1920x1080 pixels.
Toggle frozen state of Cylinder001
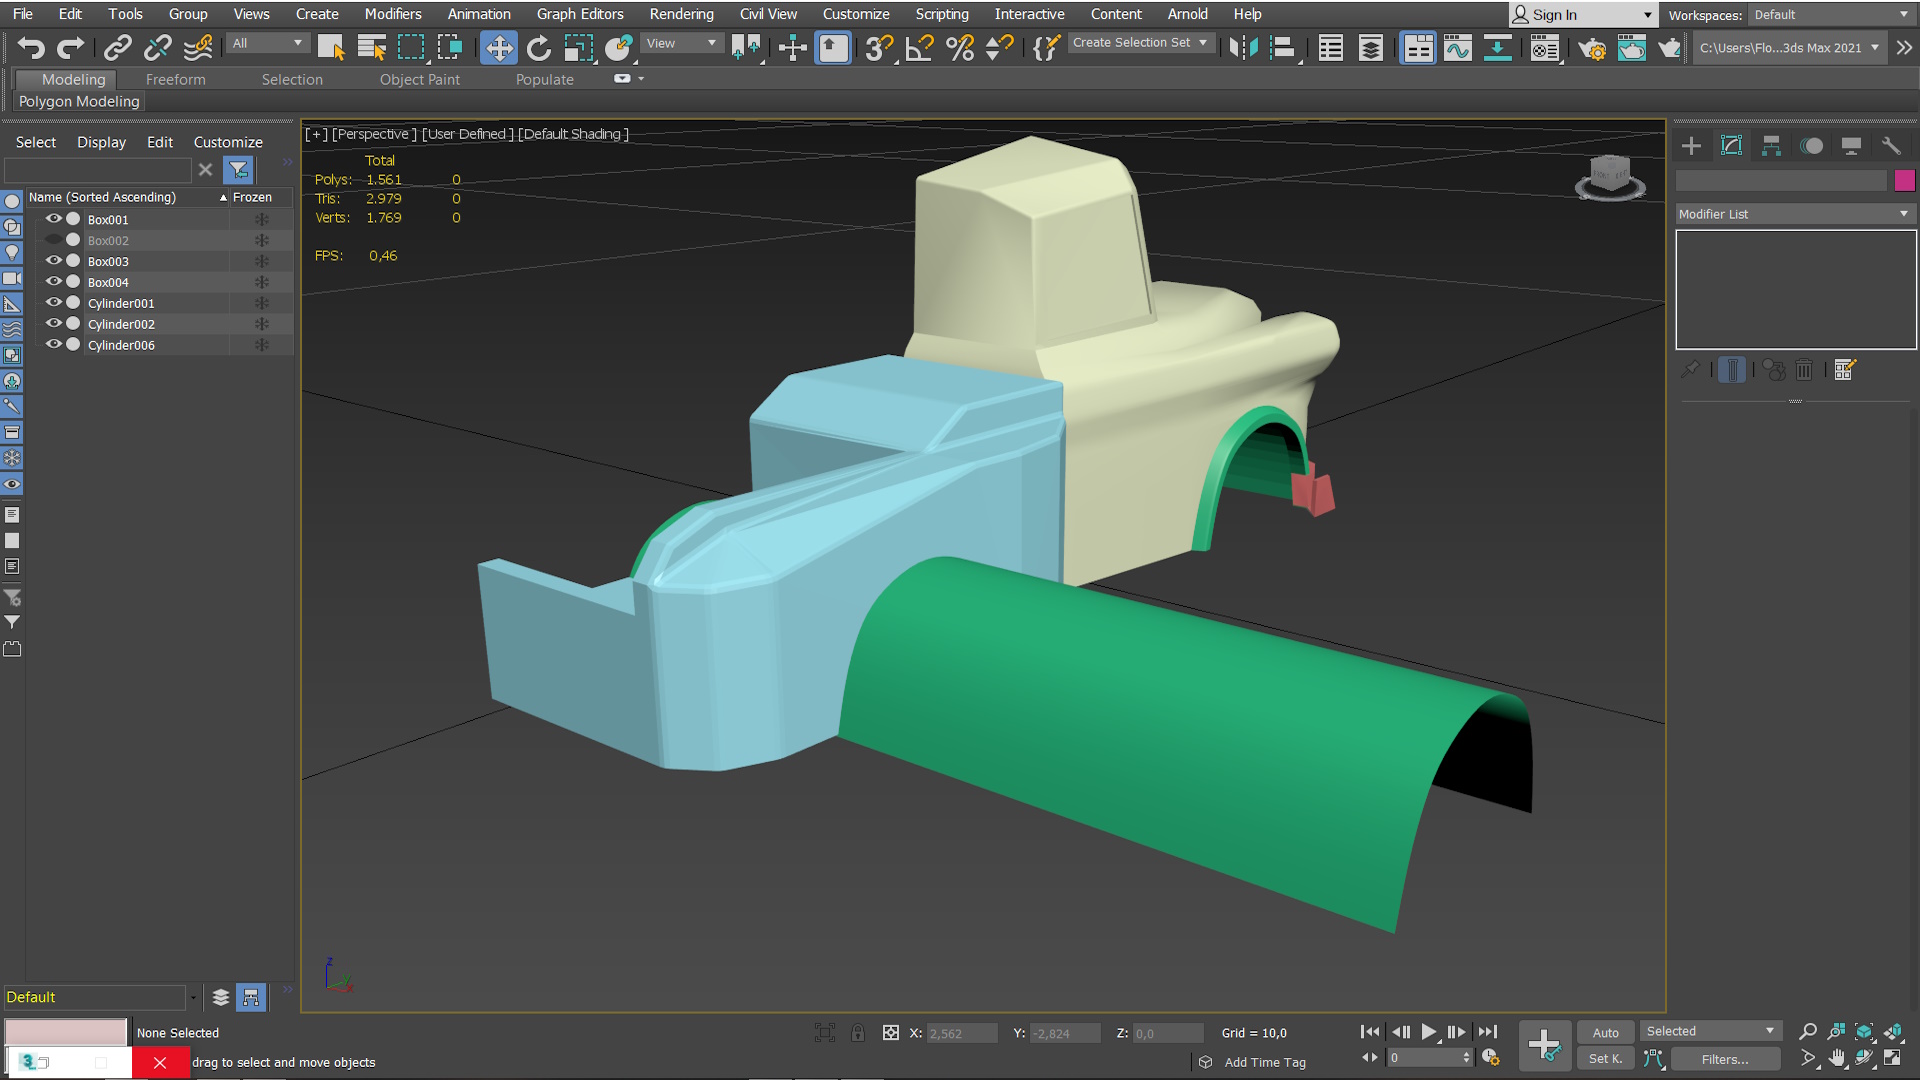(261, 303)
